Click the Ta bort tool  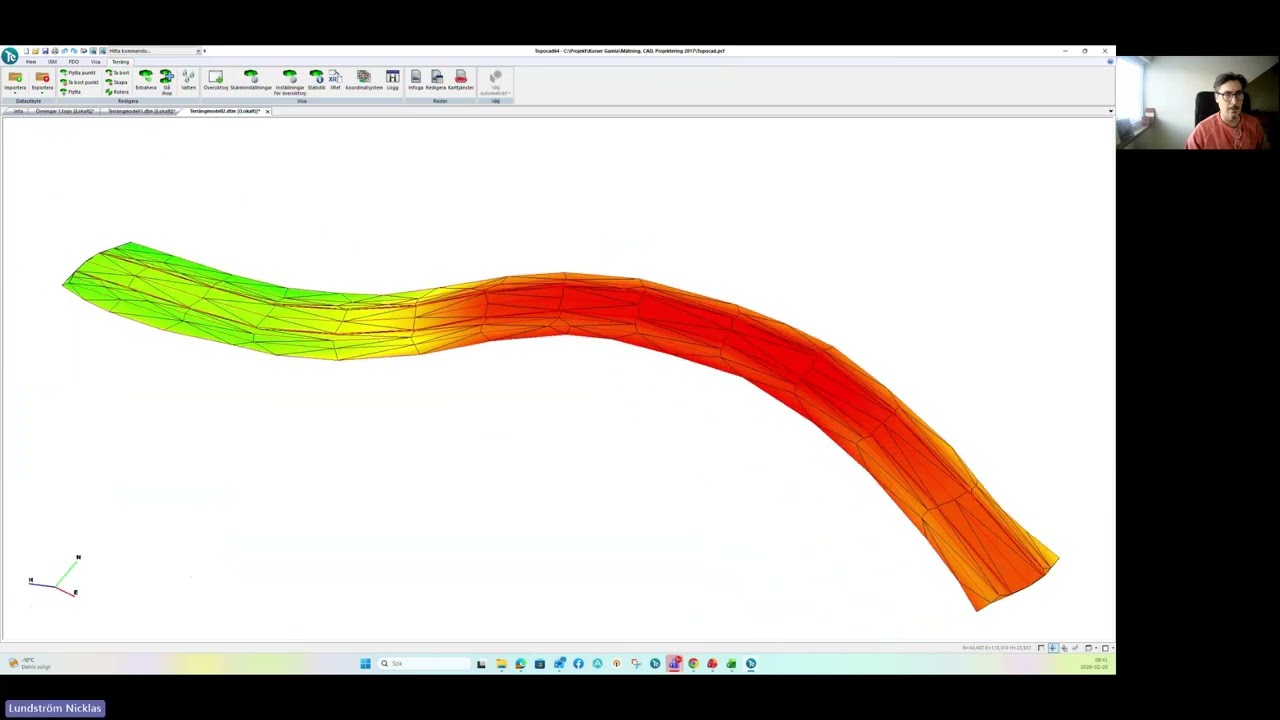[x=118, y=73]
